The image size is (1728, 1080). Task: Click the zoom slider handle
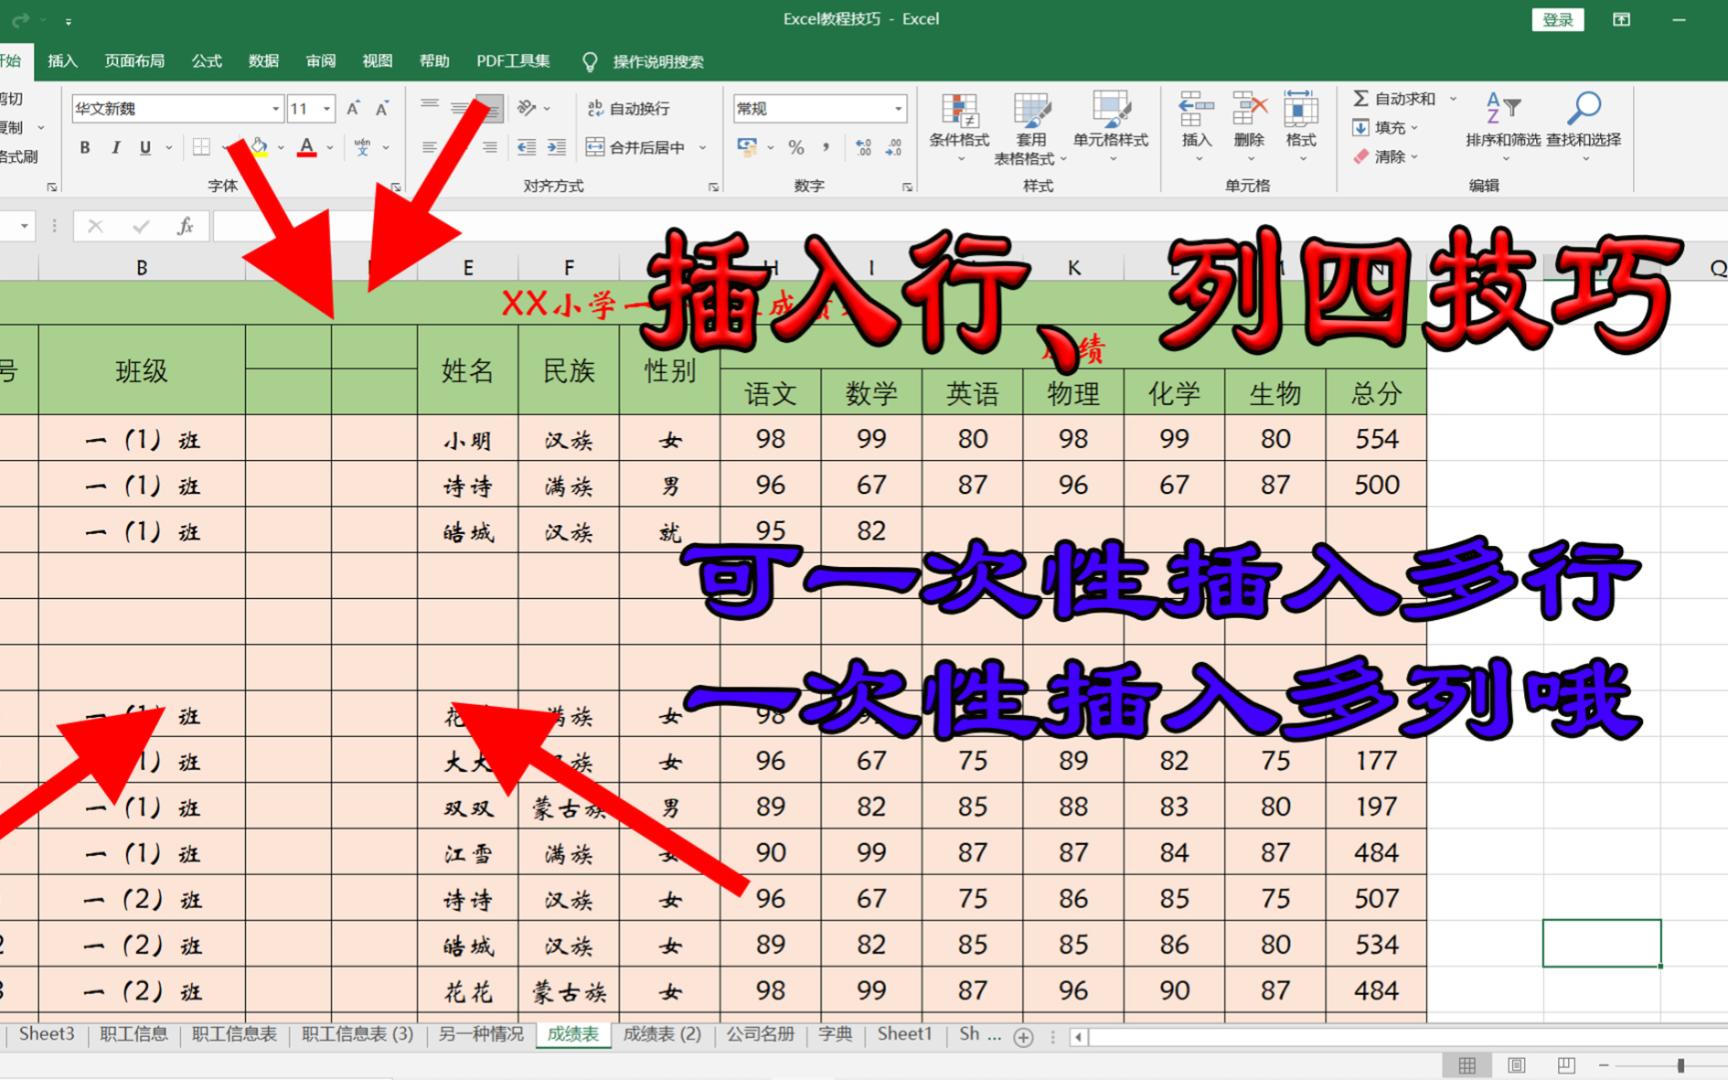pos(1681,1066)
